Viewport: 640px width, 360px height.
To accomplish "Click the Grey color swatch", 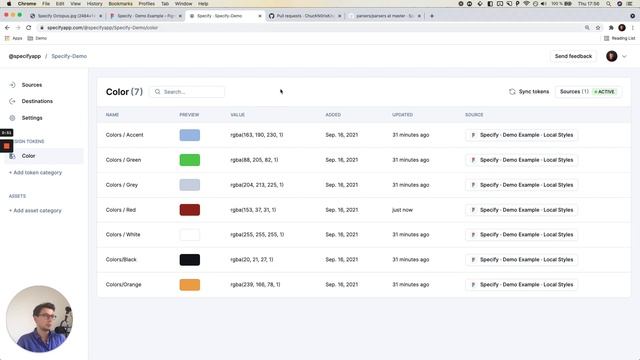I will tap(190, 185).
